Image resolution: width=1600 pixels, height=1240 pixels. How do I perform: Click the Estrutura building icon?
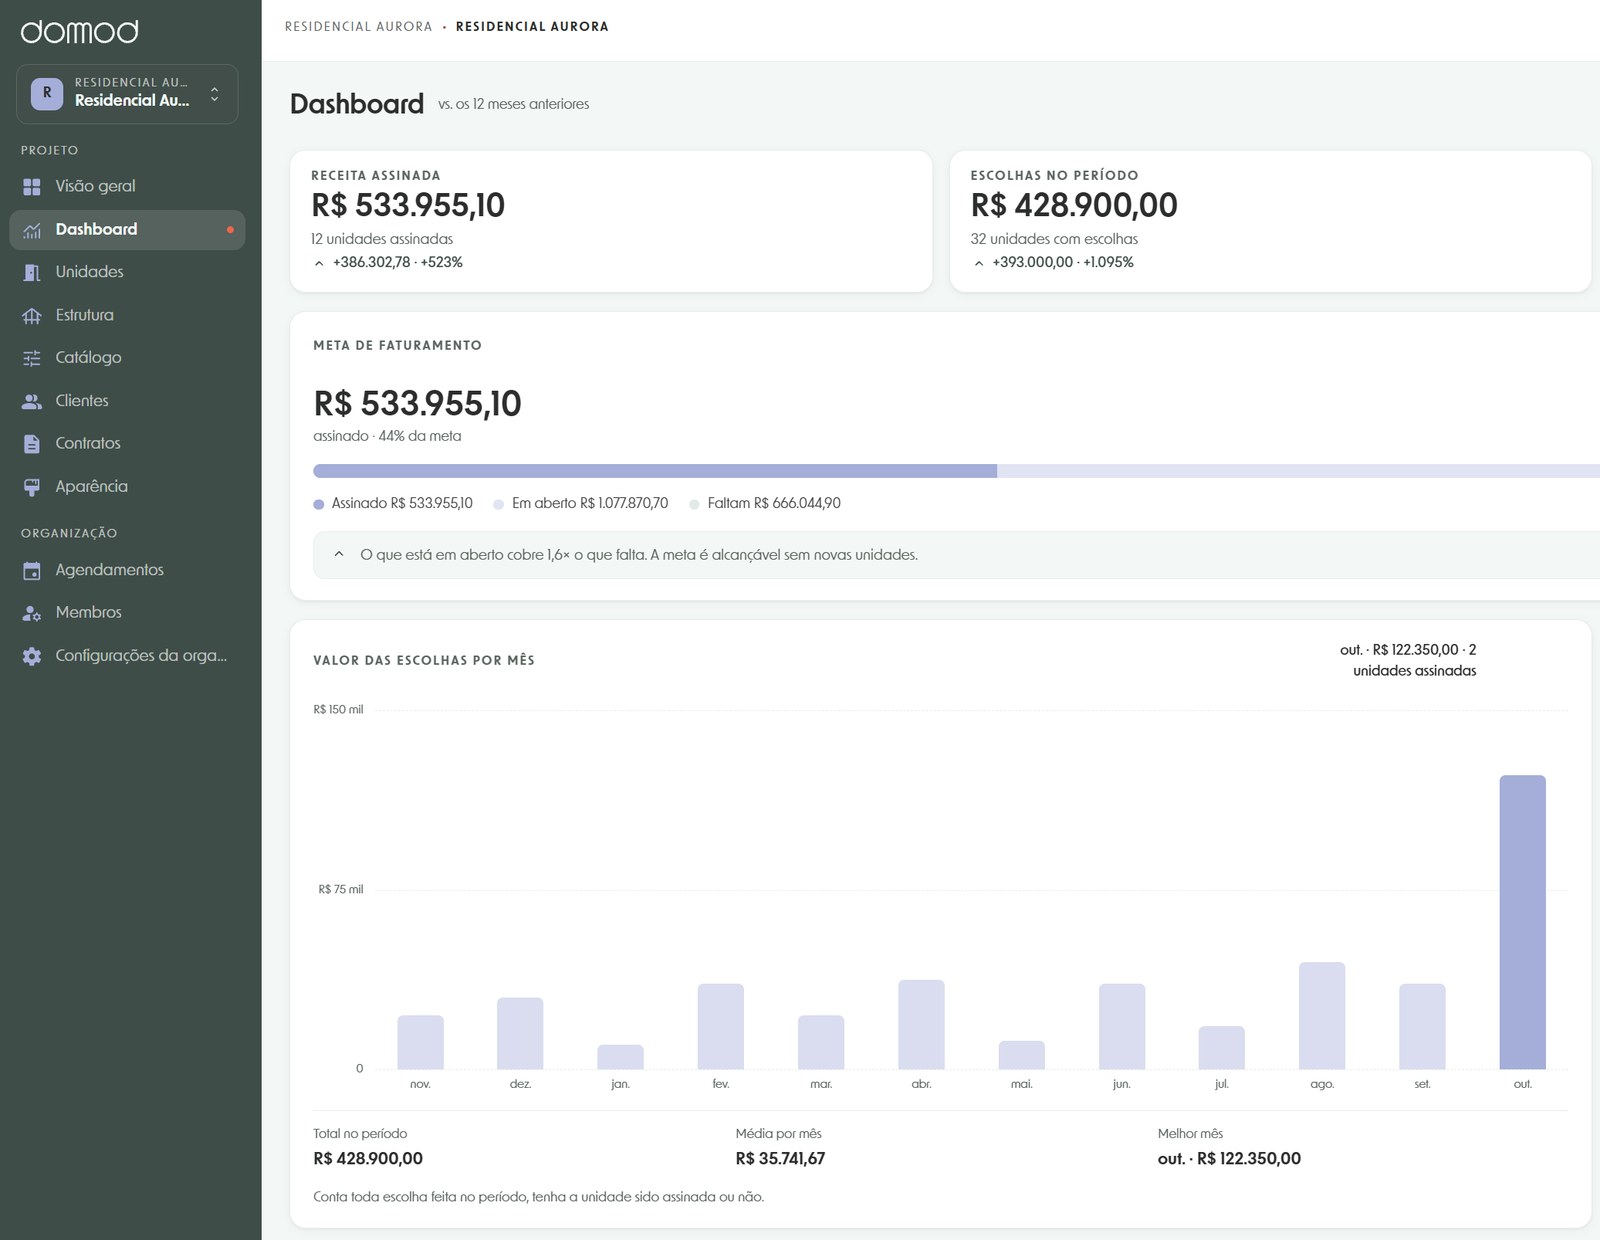[32, 316]
